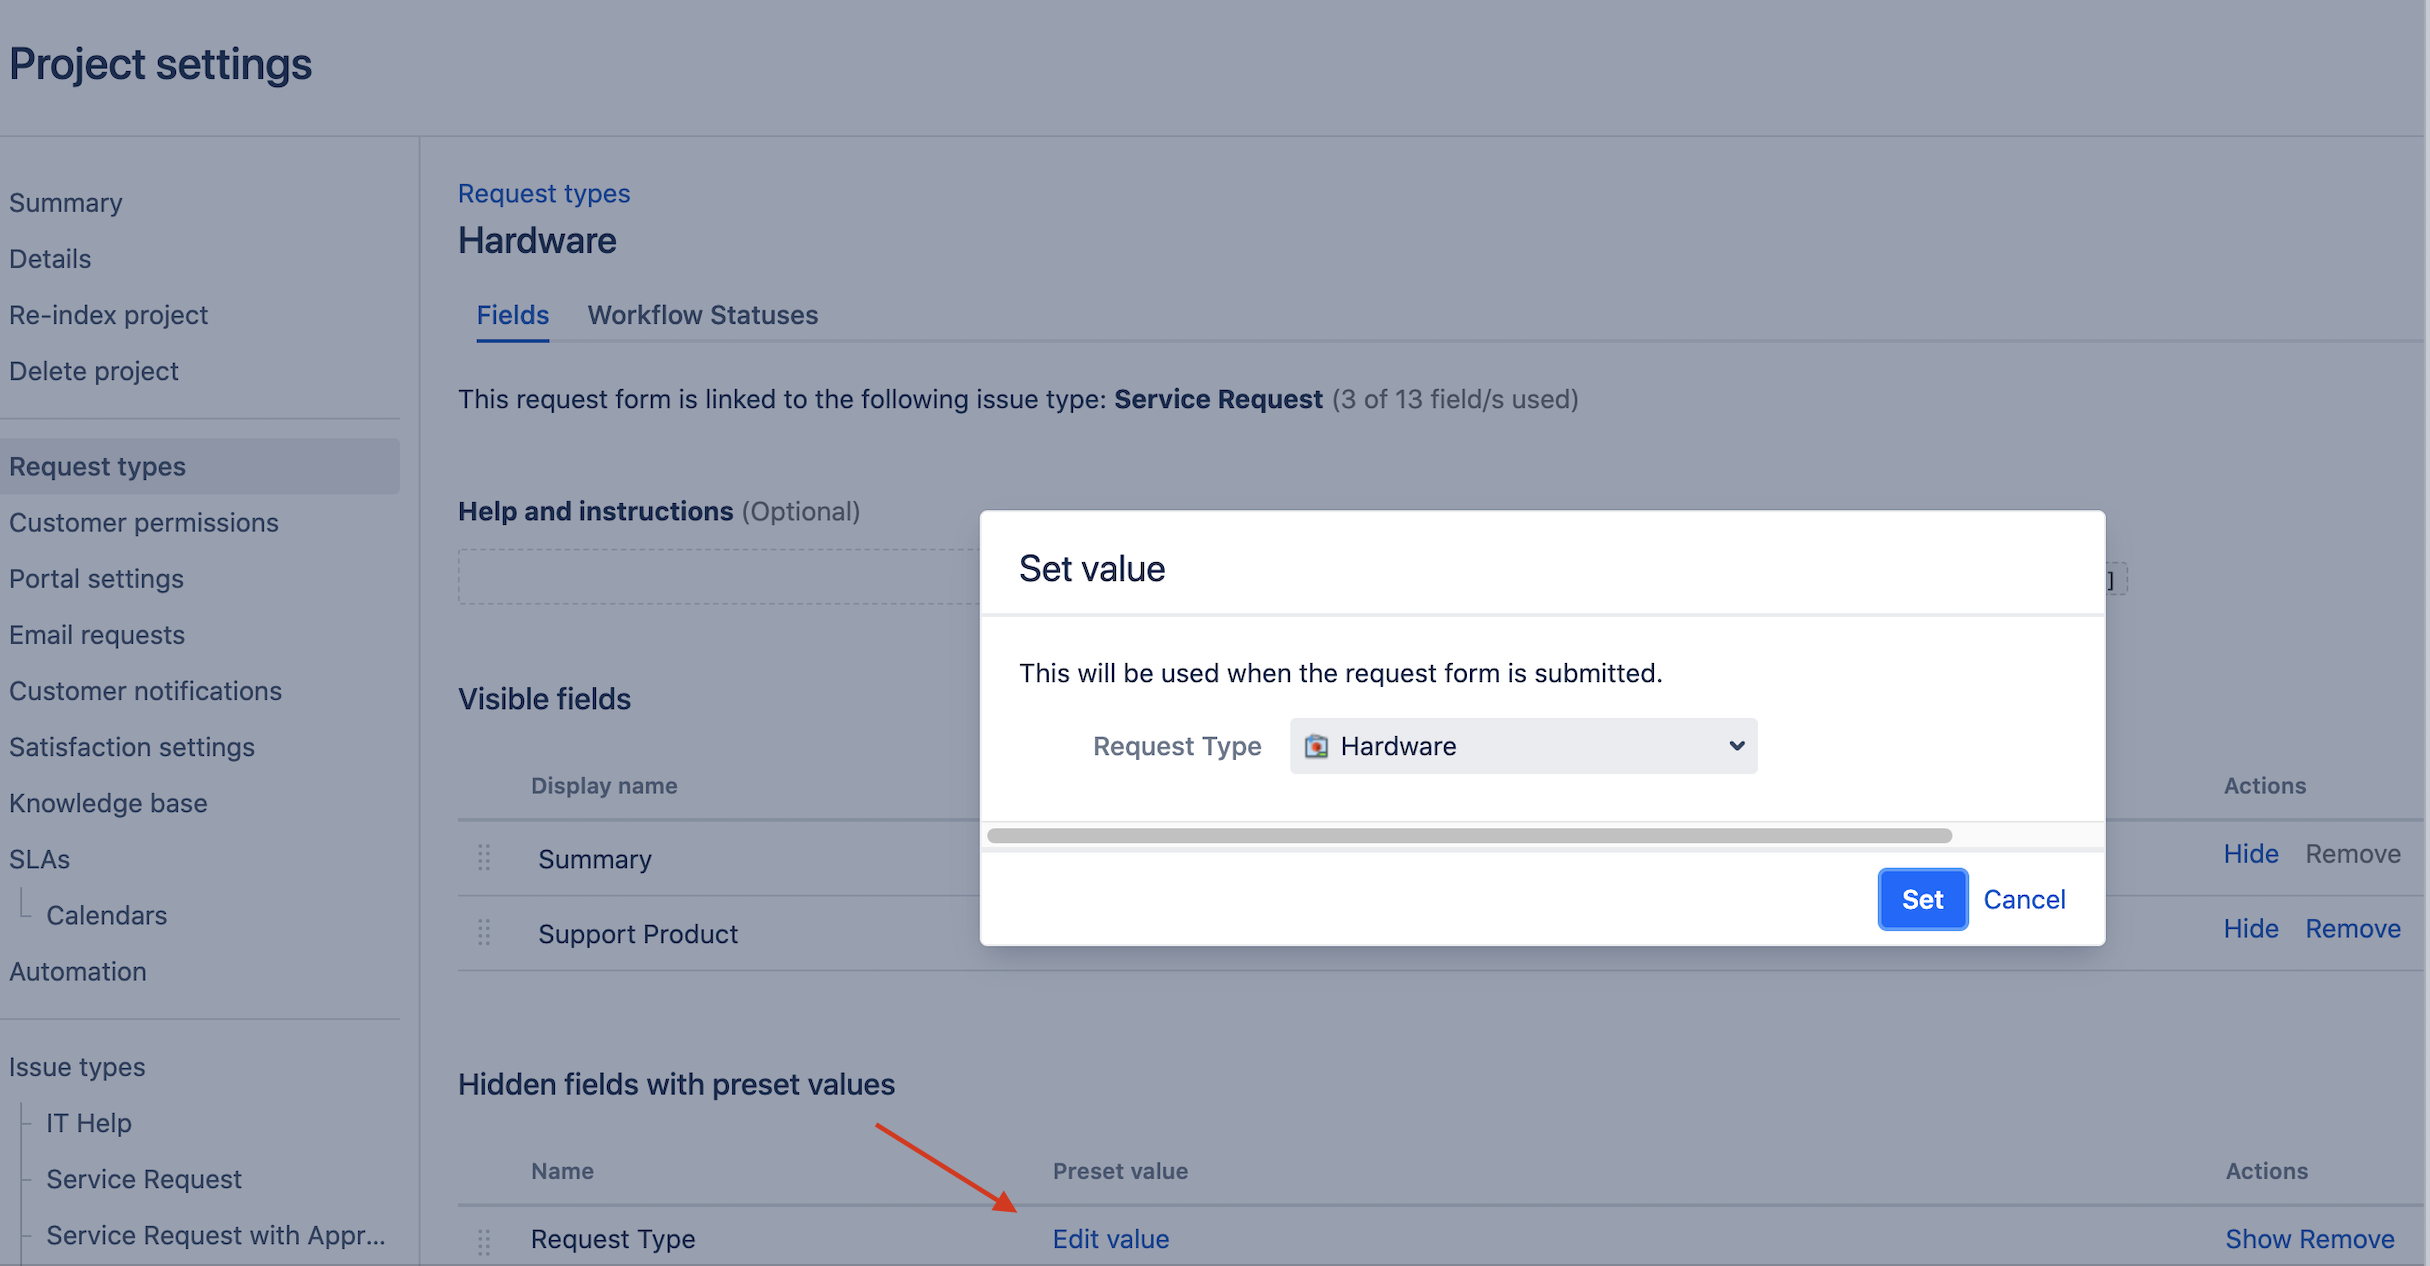
Task: Remove the Support Product field
Action: [x=2352, y=929]
